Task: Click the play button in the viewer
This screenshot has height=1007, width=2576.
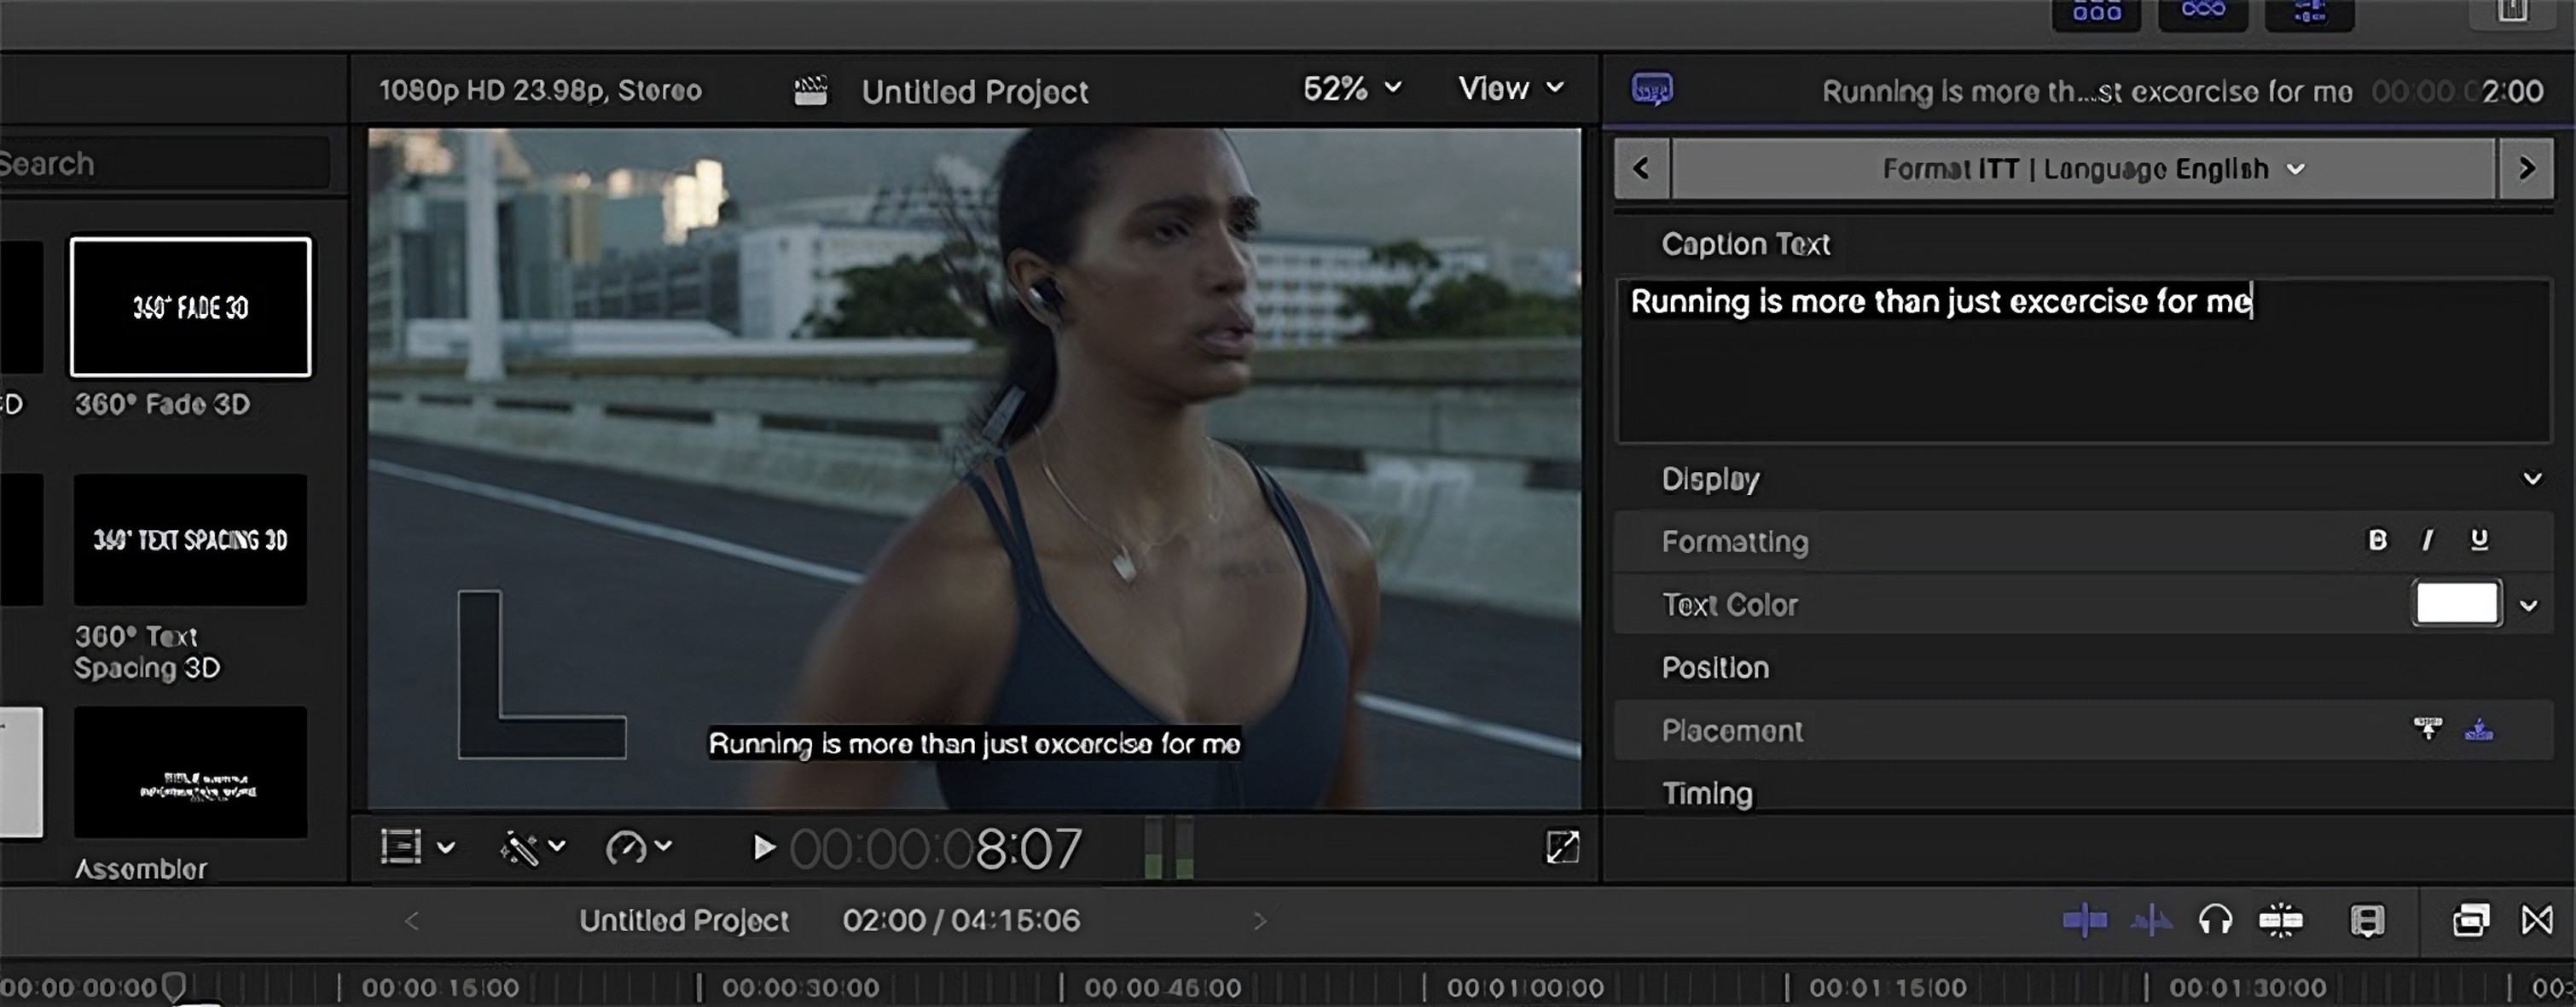Action: click(763, 848)
